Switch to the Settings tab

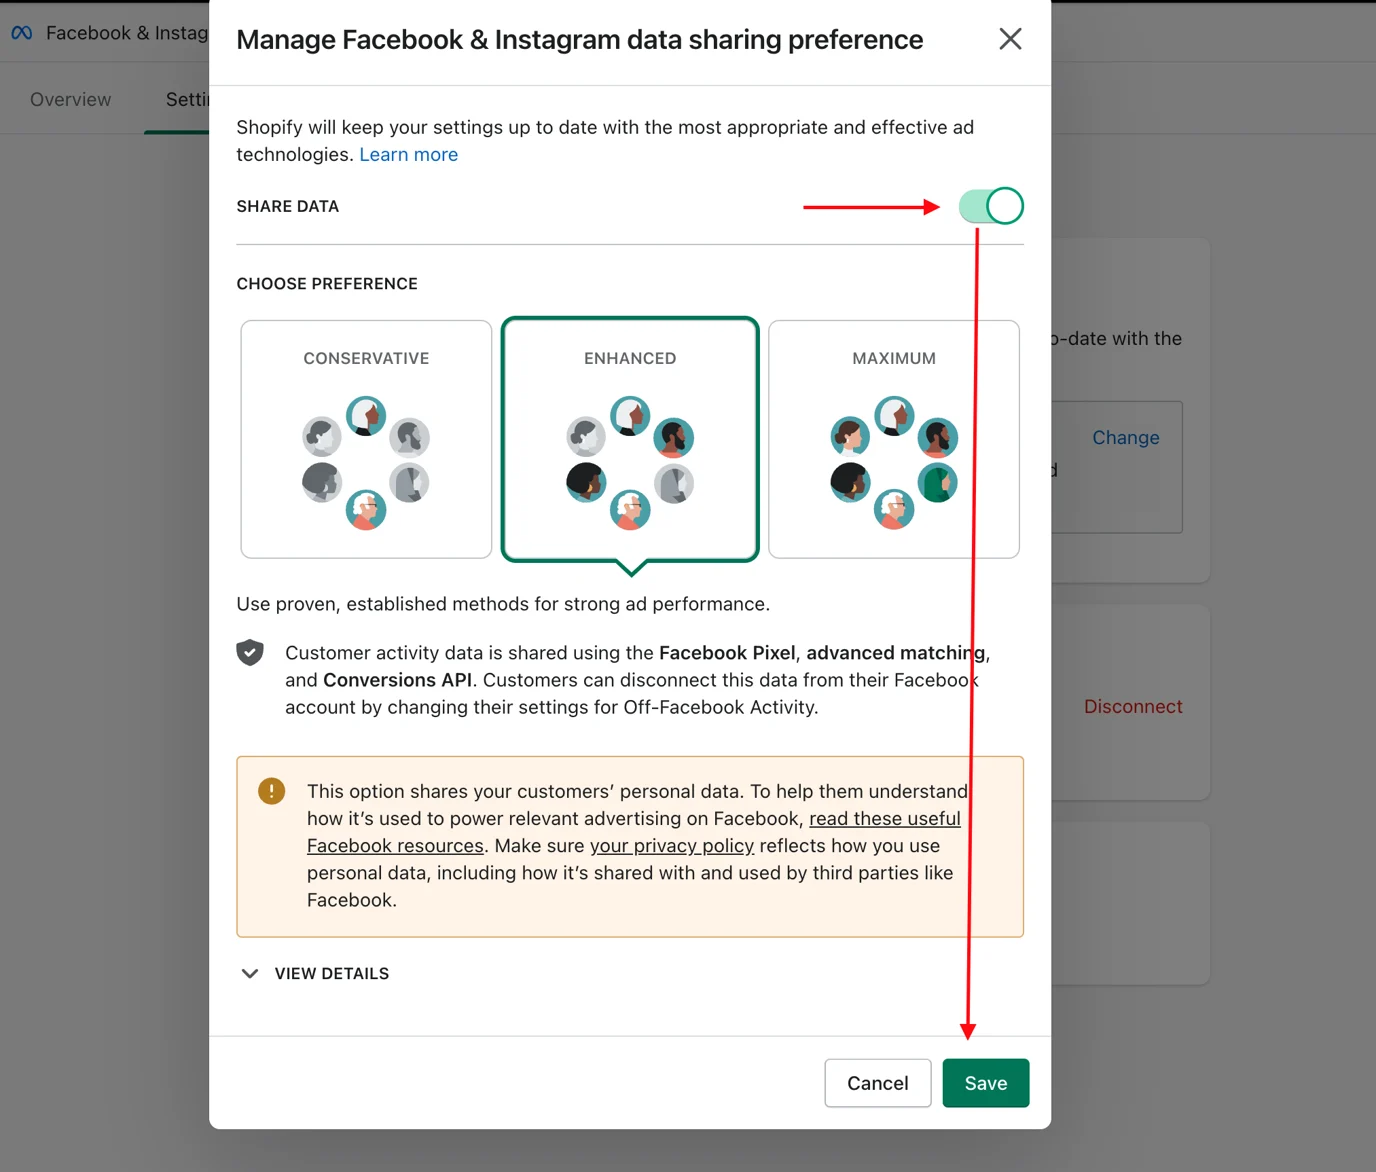[x=187, y=99]
